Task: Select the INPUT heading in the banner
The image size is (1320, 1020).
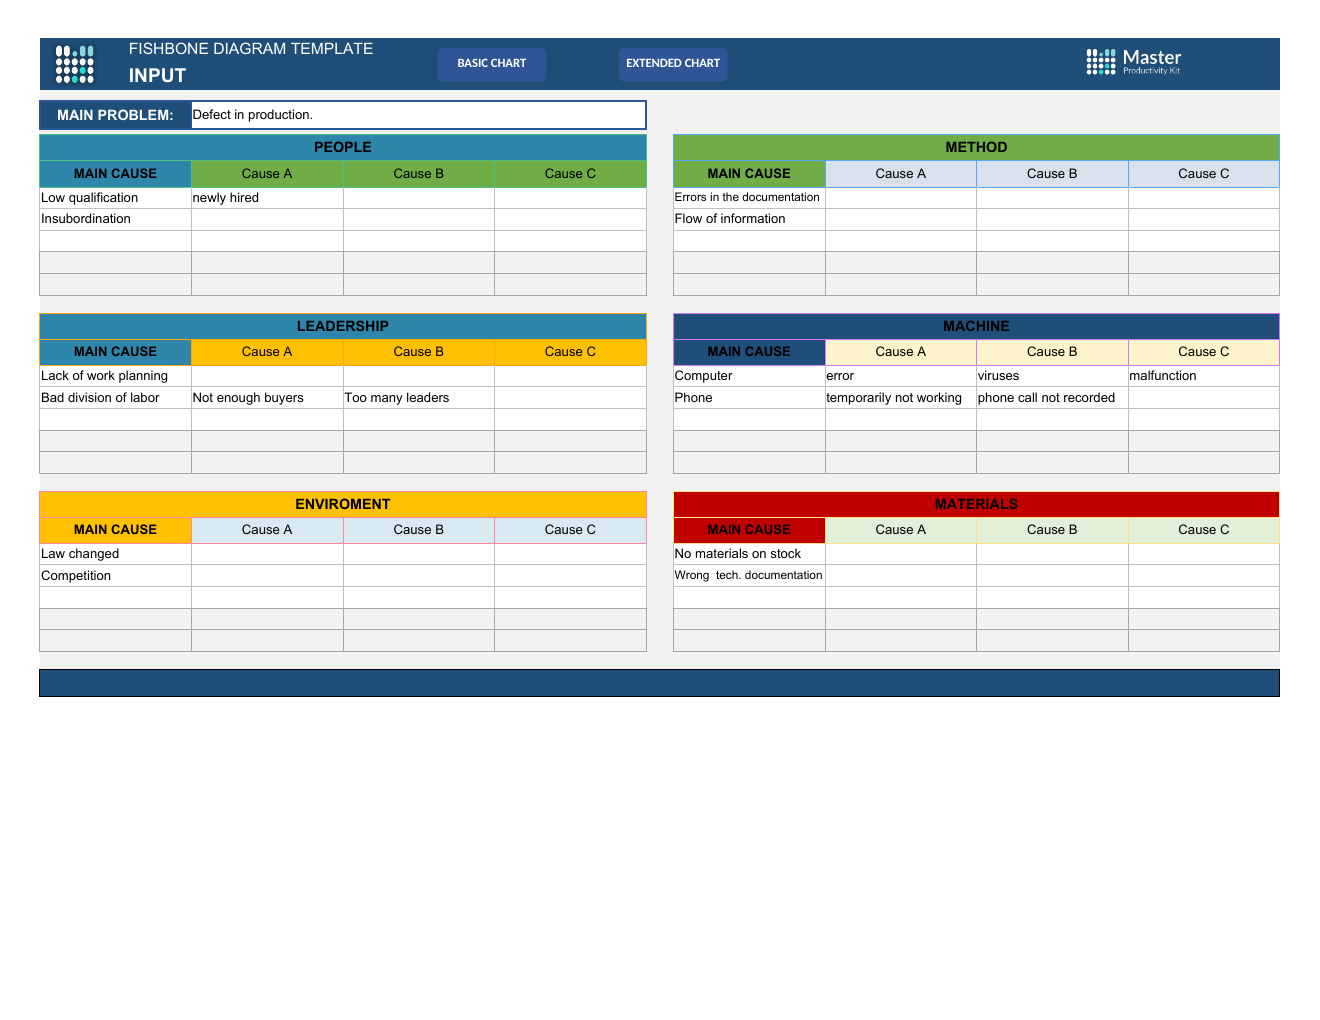Action: click(157, 76)
